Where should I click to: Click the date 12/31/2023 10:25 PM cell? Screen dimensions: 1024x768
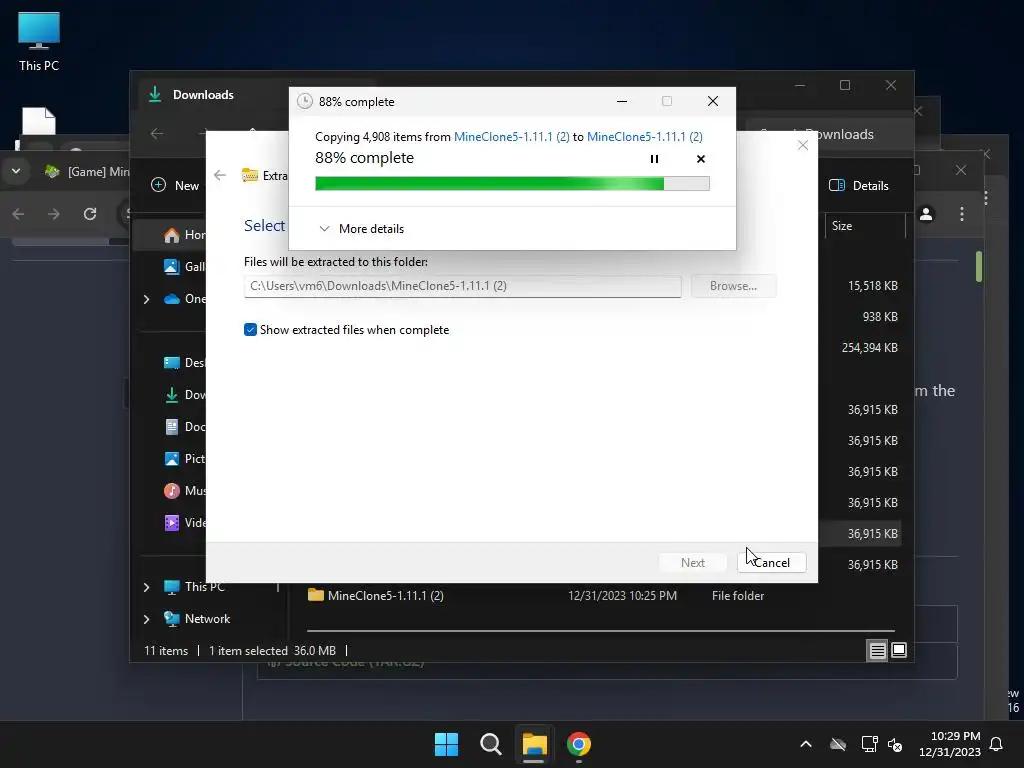[x=622, y=596]
